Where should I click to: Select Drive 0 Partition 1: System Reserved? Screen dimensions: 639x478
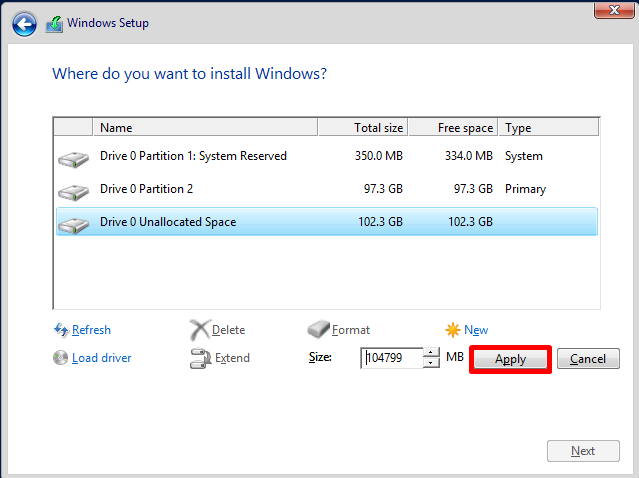click(x=193, y=156)
